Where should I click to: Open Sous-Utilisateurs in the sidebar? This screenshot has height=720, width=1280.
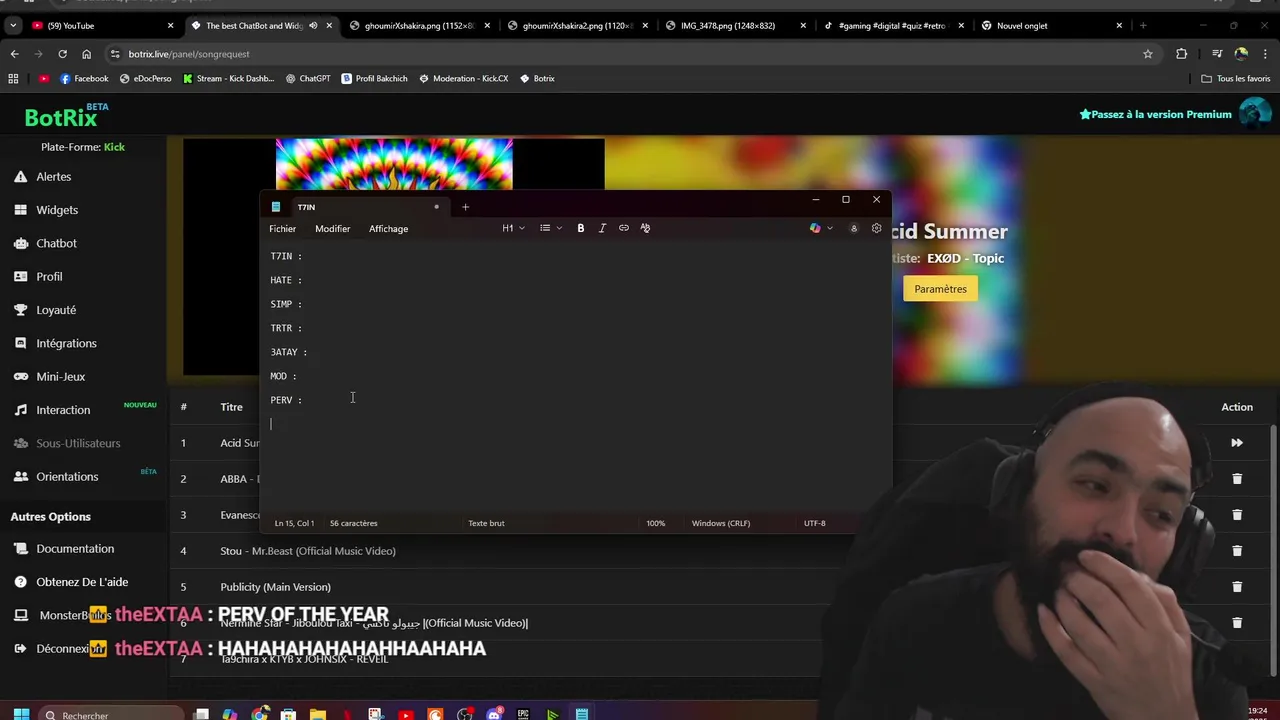click(x=78, y=443)
